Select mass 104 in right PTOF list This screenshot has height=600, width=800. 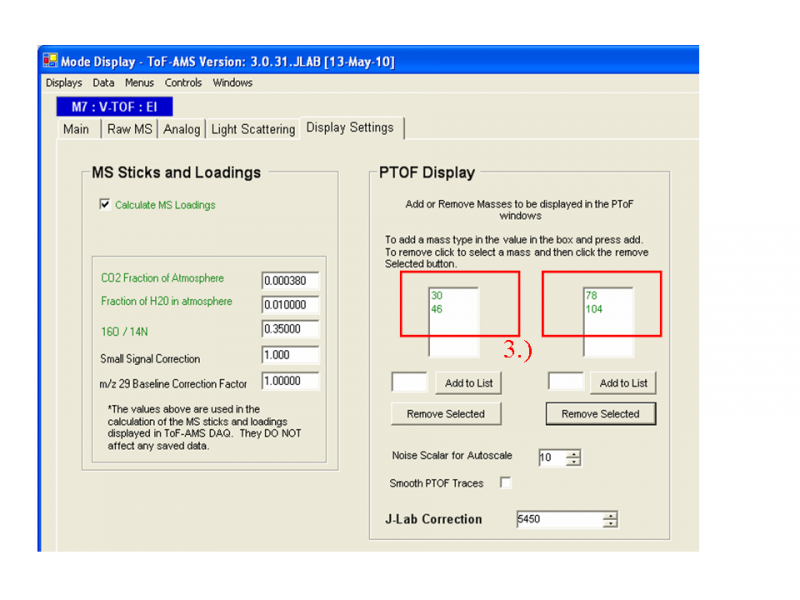coord(594,310)
